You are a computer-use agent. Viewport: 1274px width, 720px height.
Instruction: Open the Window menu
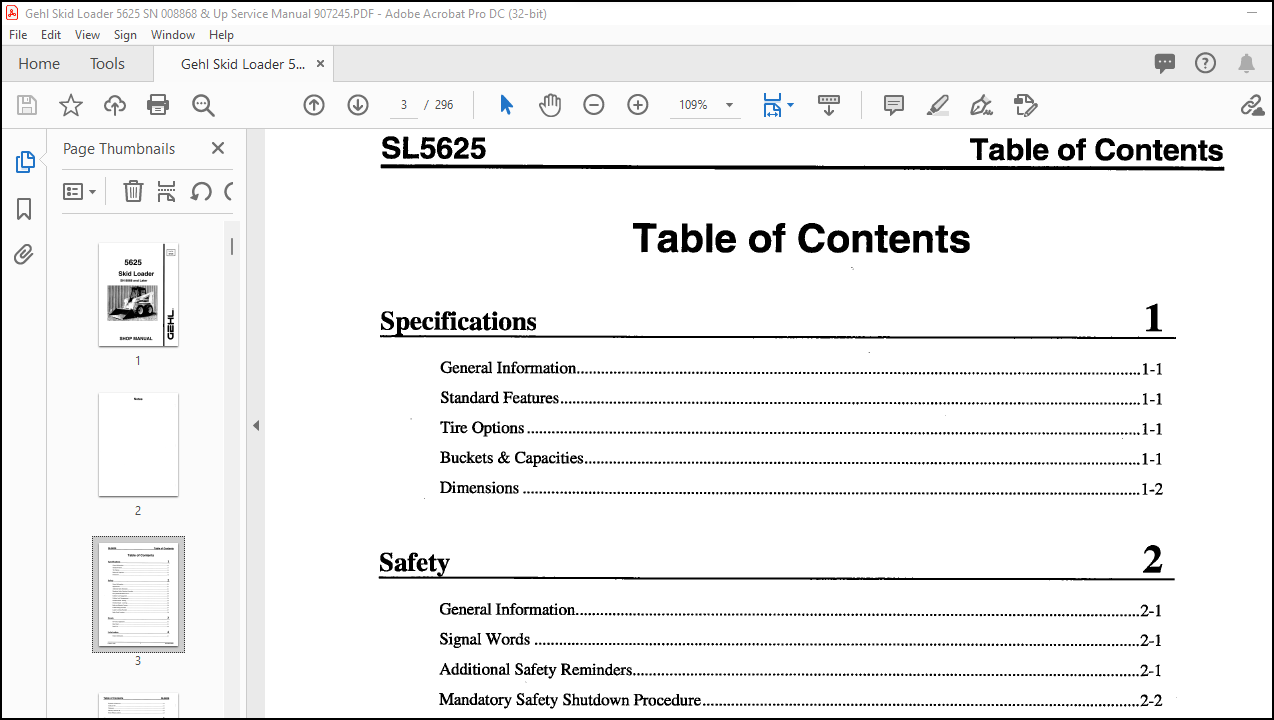click(x=173, y=34)
